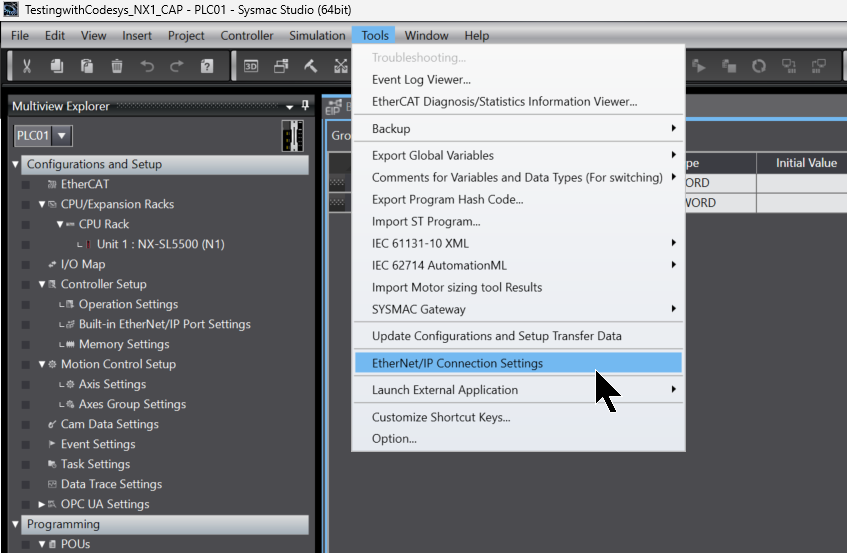
Task: Toggle the marker box beside Task Settings
Action: pyautogui.click(x=25, y=465)
